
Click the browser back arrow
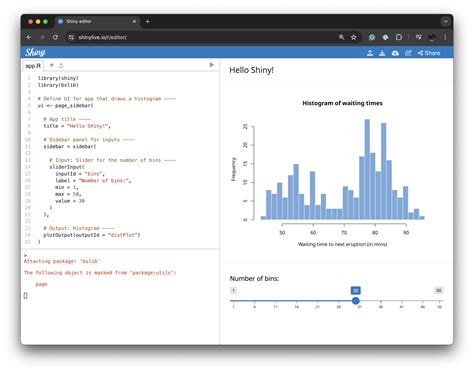click(29, 37)
